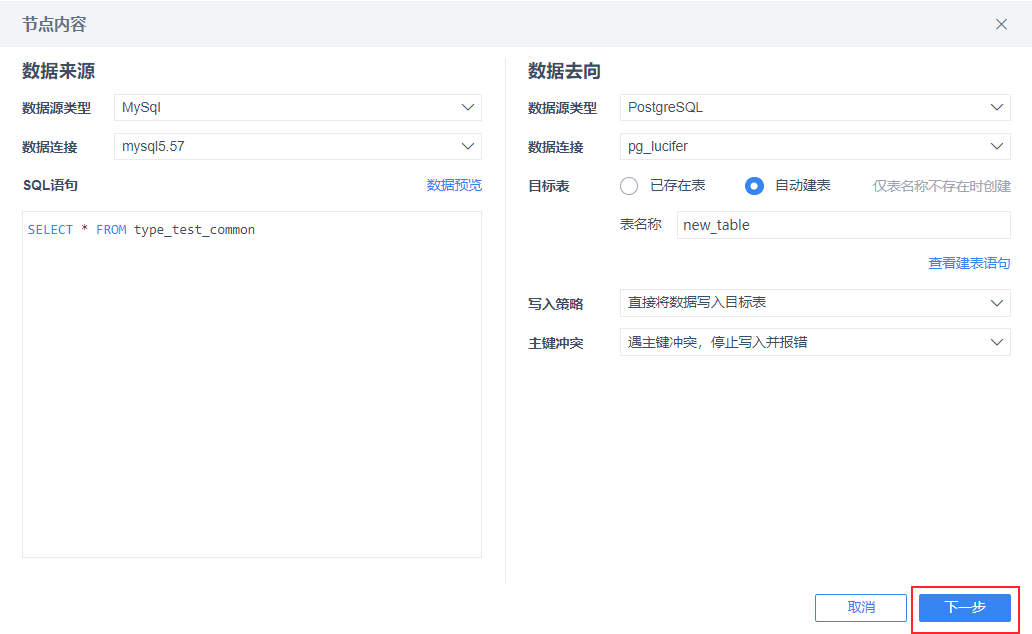1032x634 pixels.
Task: Click the 数据预览 link
Action: (x=454, y=185)
